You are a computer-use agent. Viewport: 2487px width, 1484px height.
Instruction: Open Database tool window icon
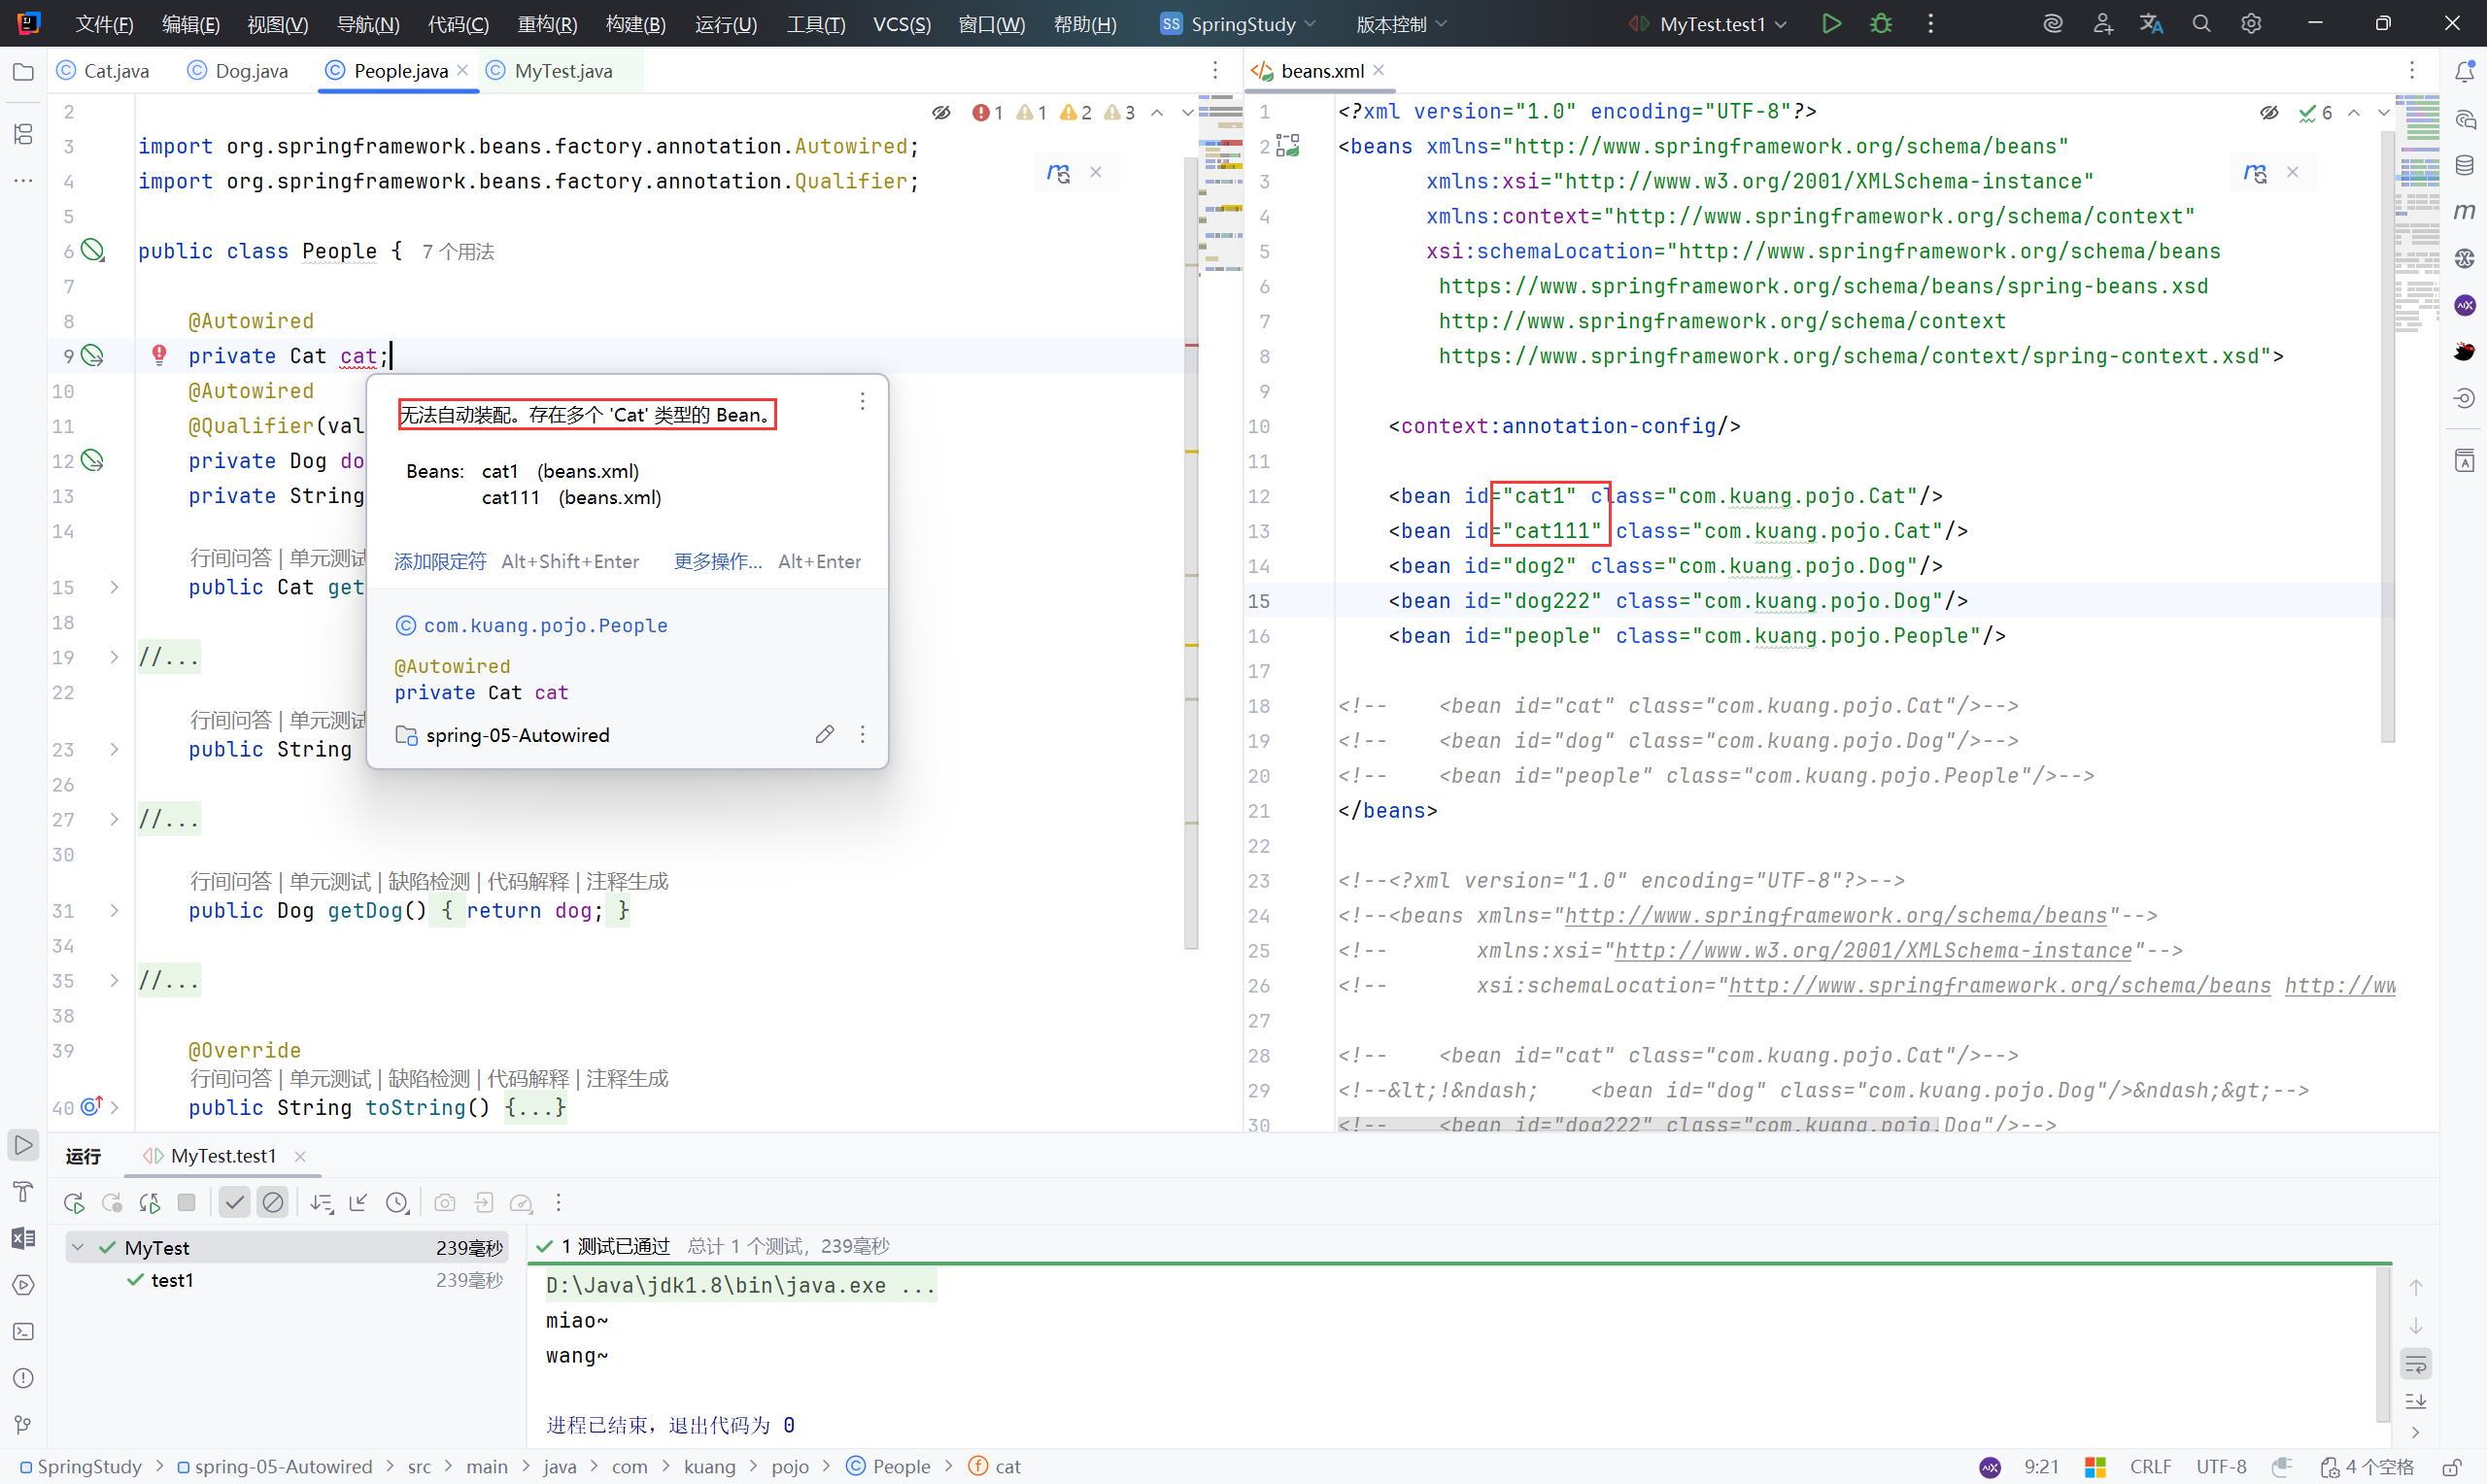coord(2464,166)
